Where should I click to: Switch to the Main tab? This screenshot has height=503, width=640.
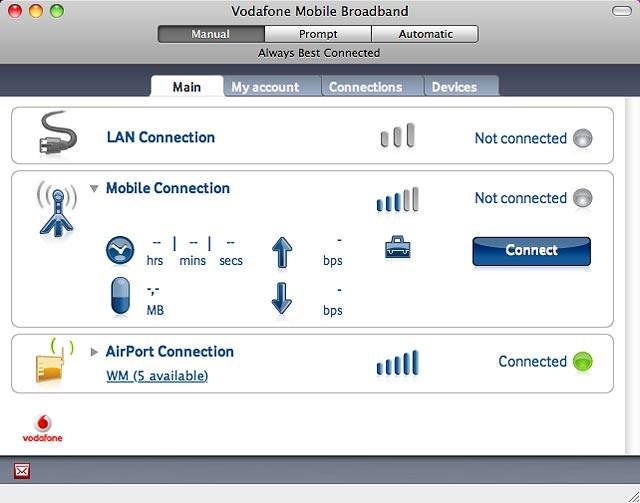click(187, 87)
